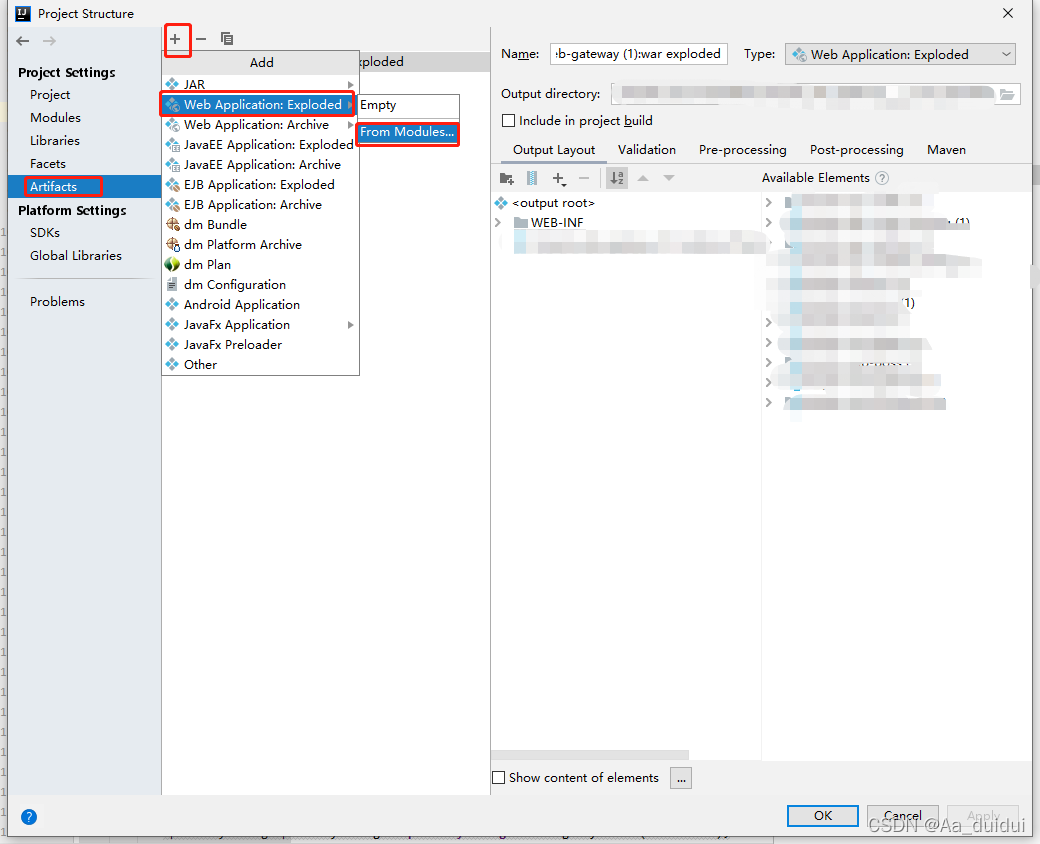Go back with the left arrow

click(x=23, y=41)
